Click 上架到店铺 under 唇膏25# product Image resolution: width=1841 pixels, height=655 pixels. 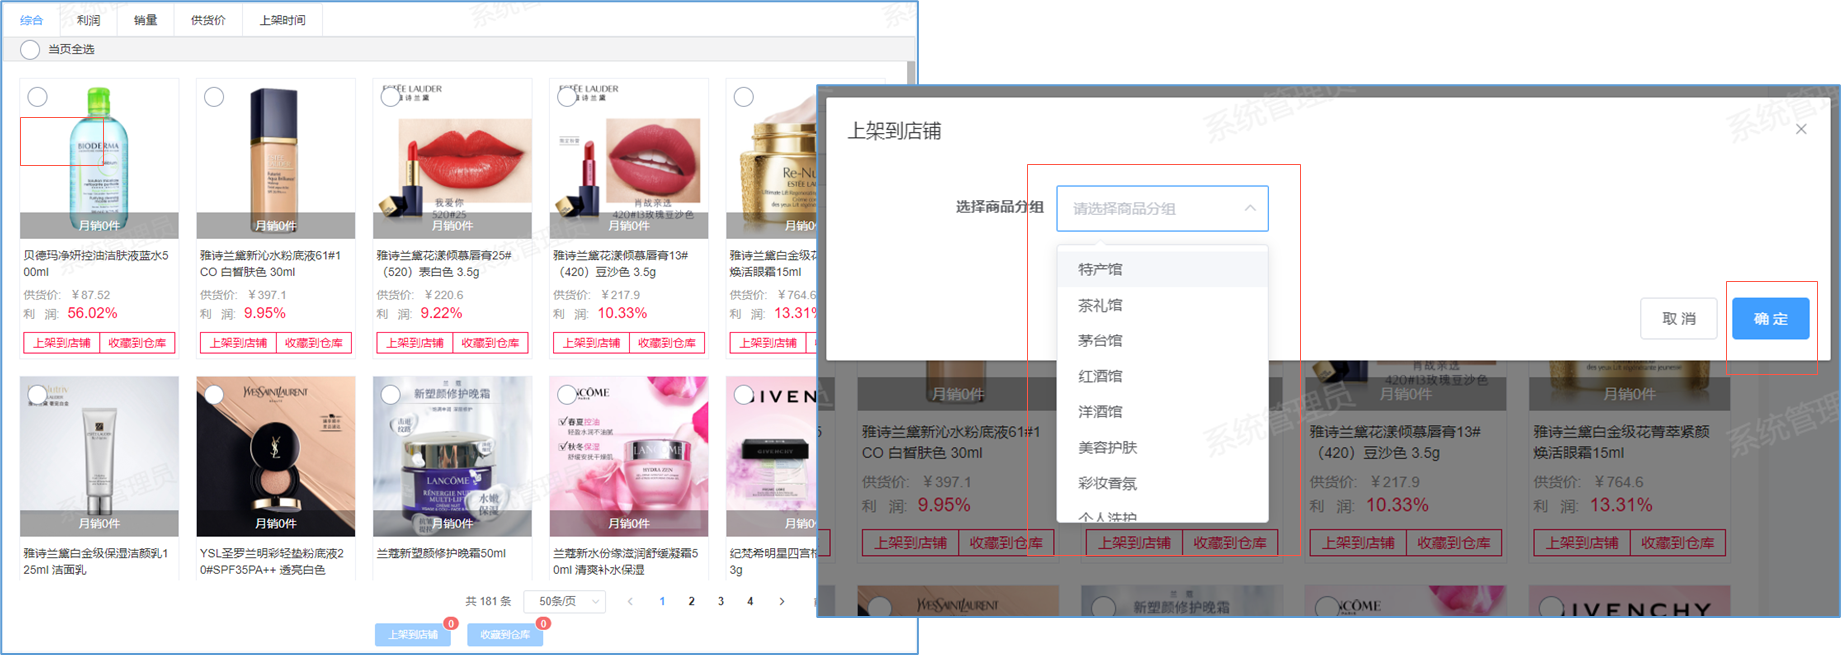pos(415,343)
